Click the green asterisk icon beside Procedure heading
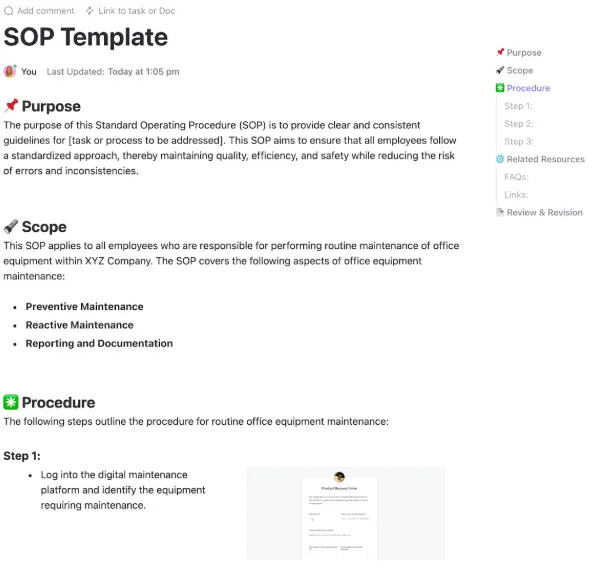This screenshot has width=607, height=571. (11, 402)
